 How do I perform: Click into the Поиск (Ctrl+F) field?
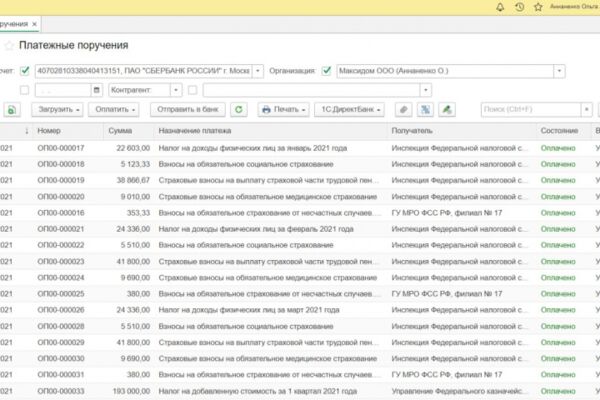(531, 110)
